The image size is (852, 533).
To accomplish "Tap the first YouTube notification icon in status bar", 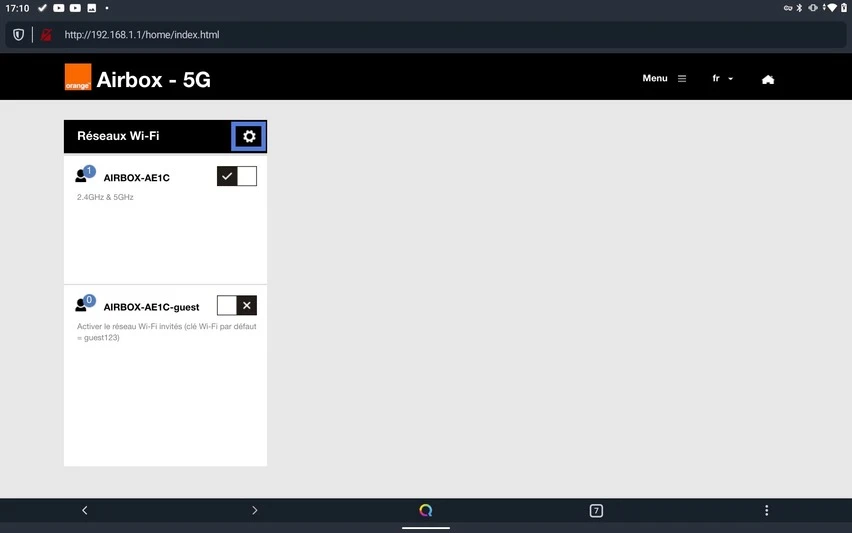I will 59,8.
